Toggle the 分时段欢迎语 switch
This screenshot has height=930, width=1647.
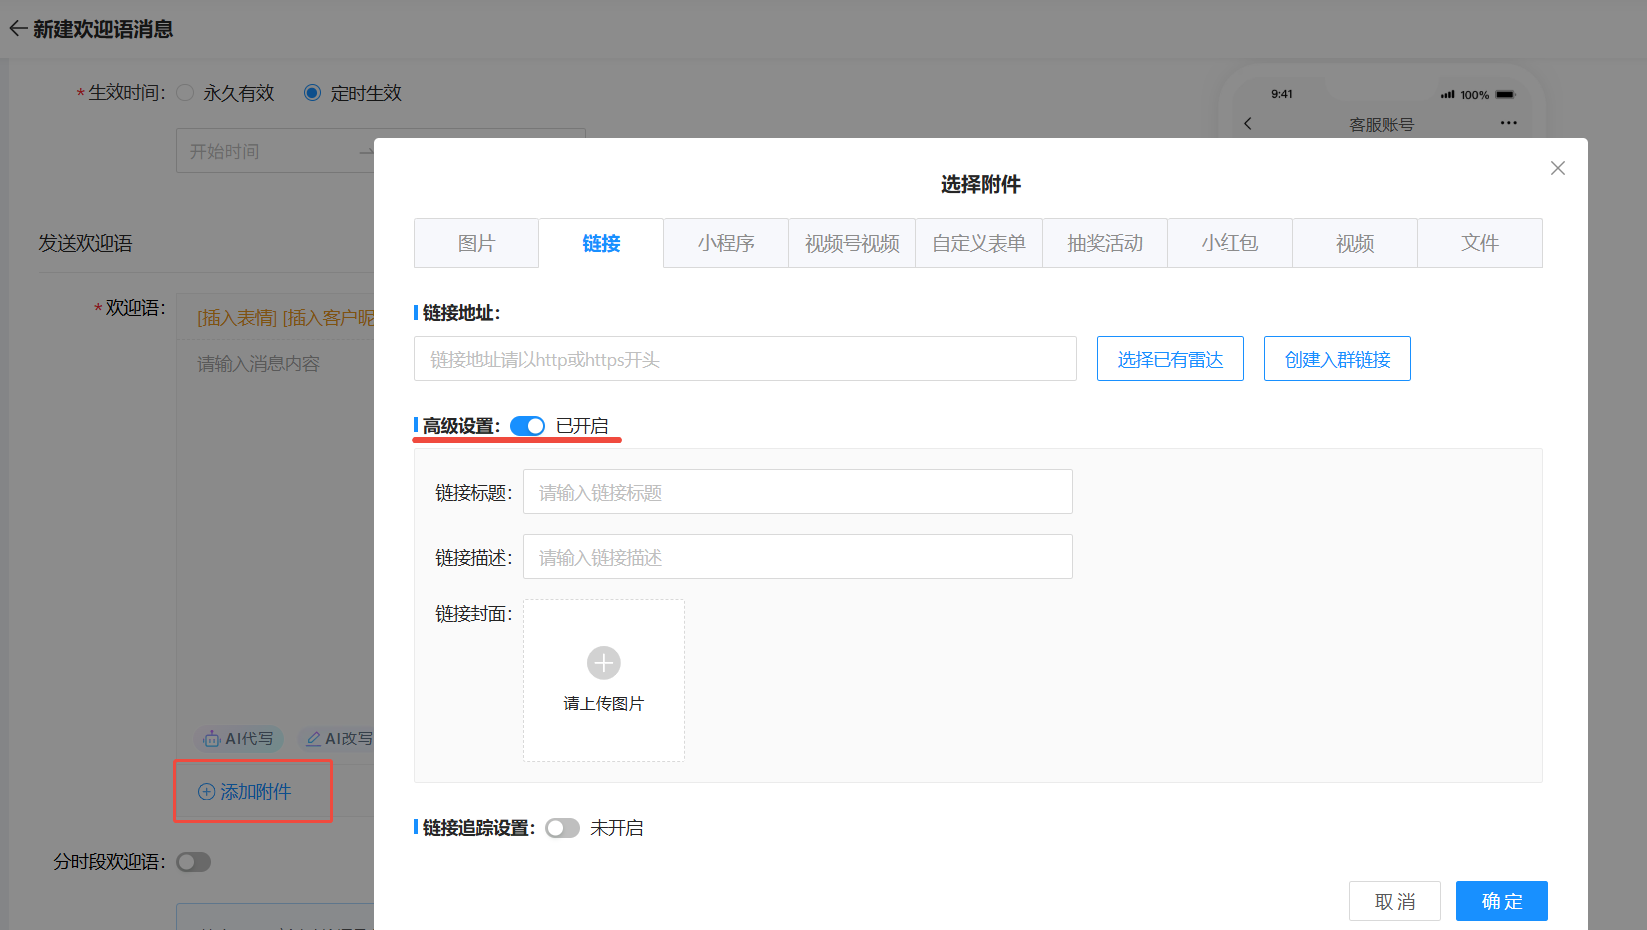(x=194, y=862)
